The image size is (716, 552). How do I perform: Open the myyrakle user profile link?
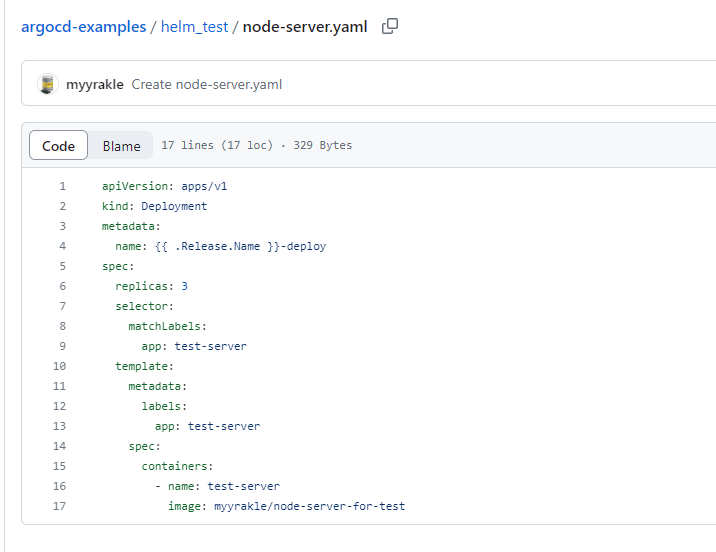pyautogui.click(x=95, y=84)
